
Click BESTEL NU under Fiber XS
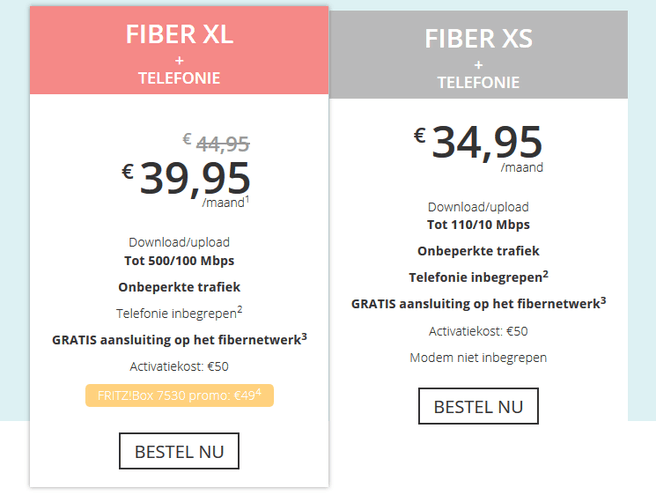(x=478, y=406)
